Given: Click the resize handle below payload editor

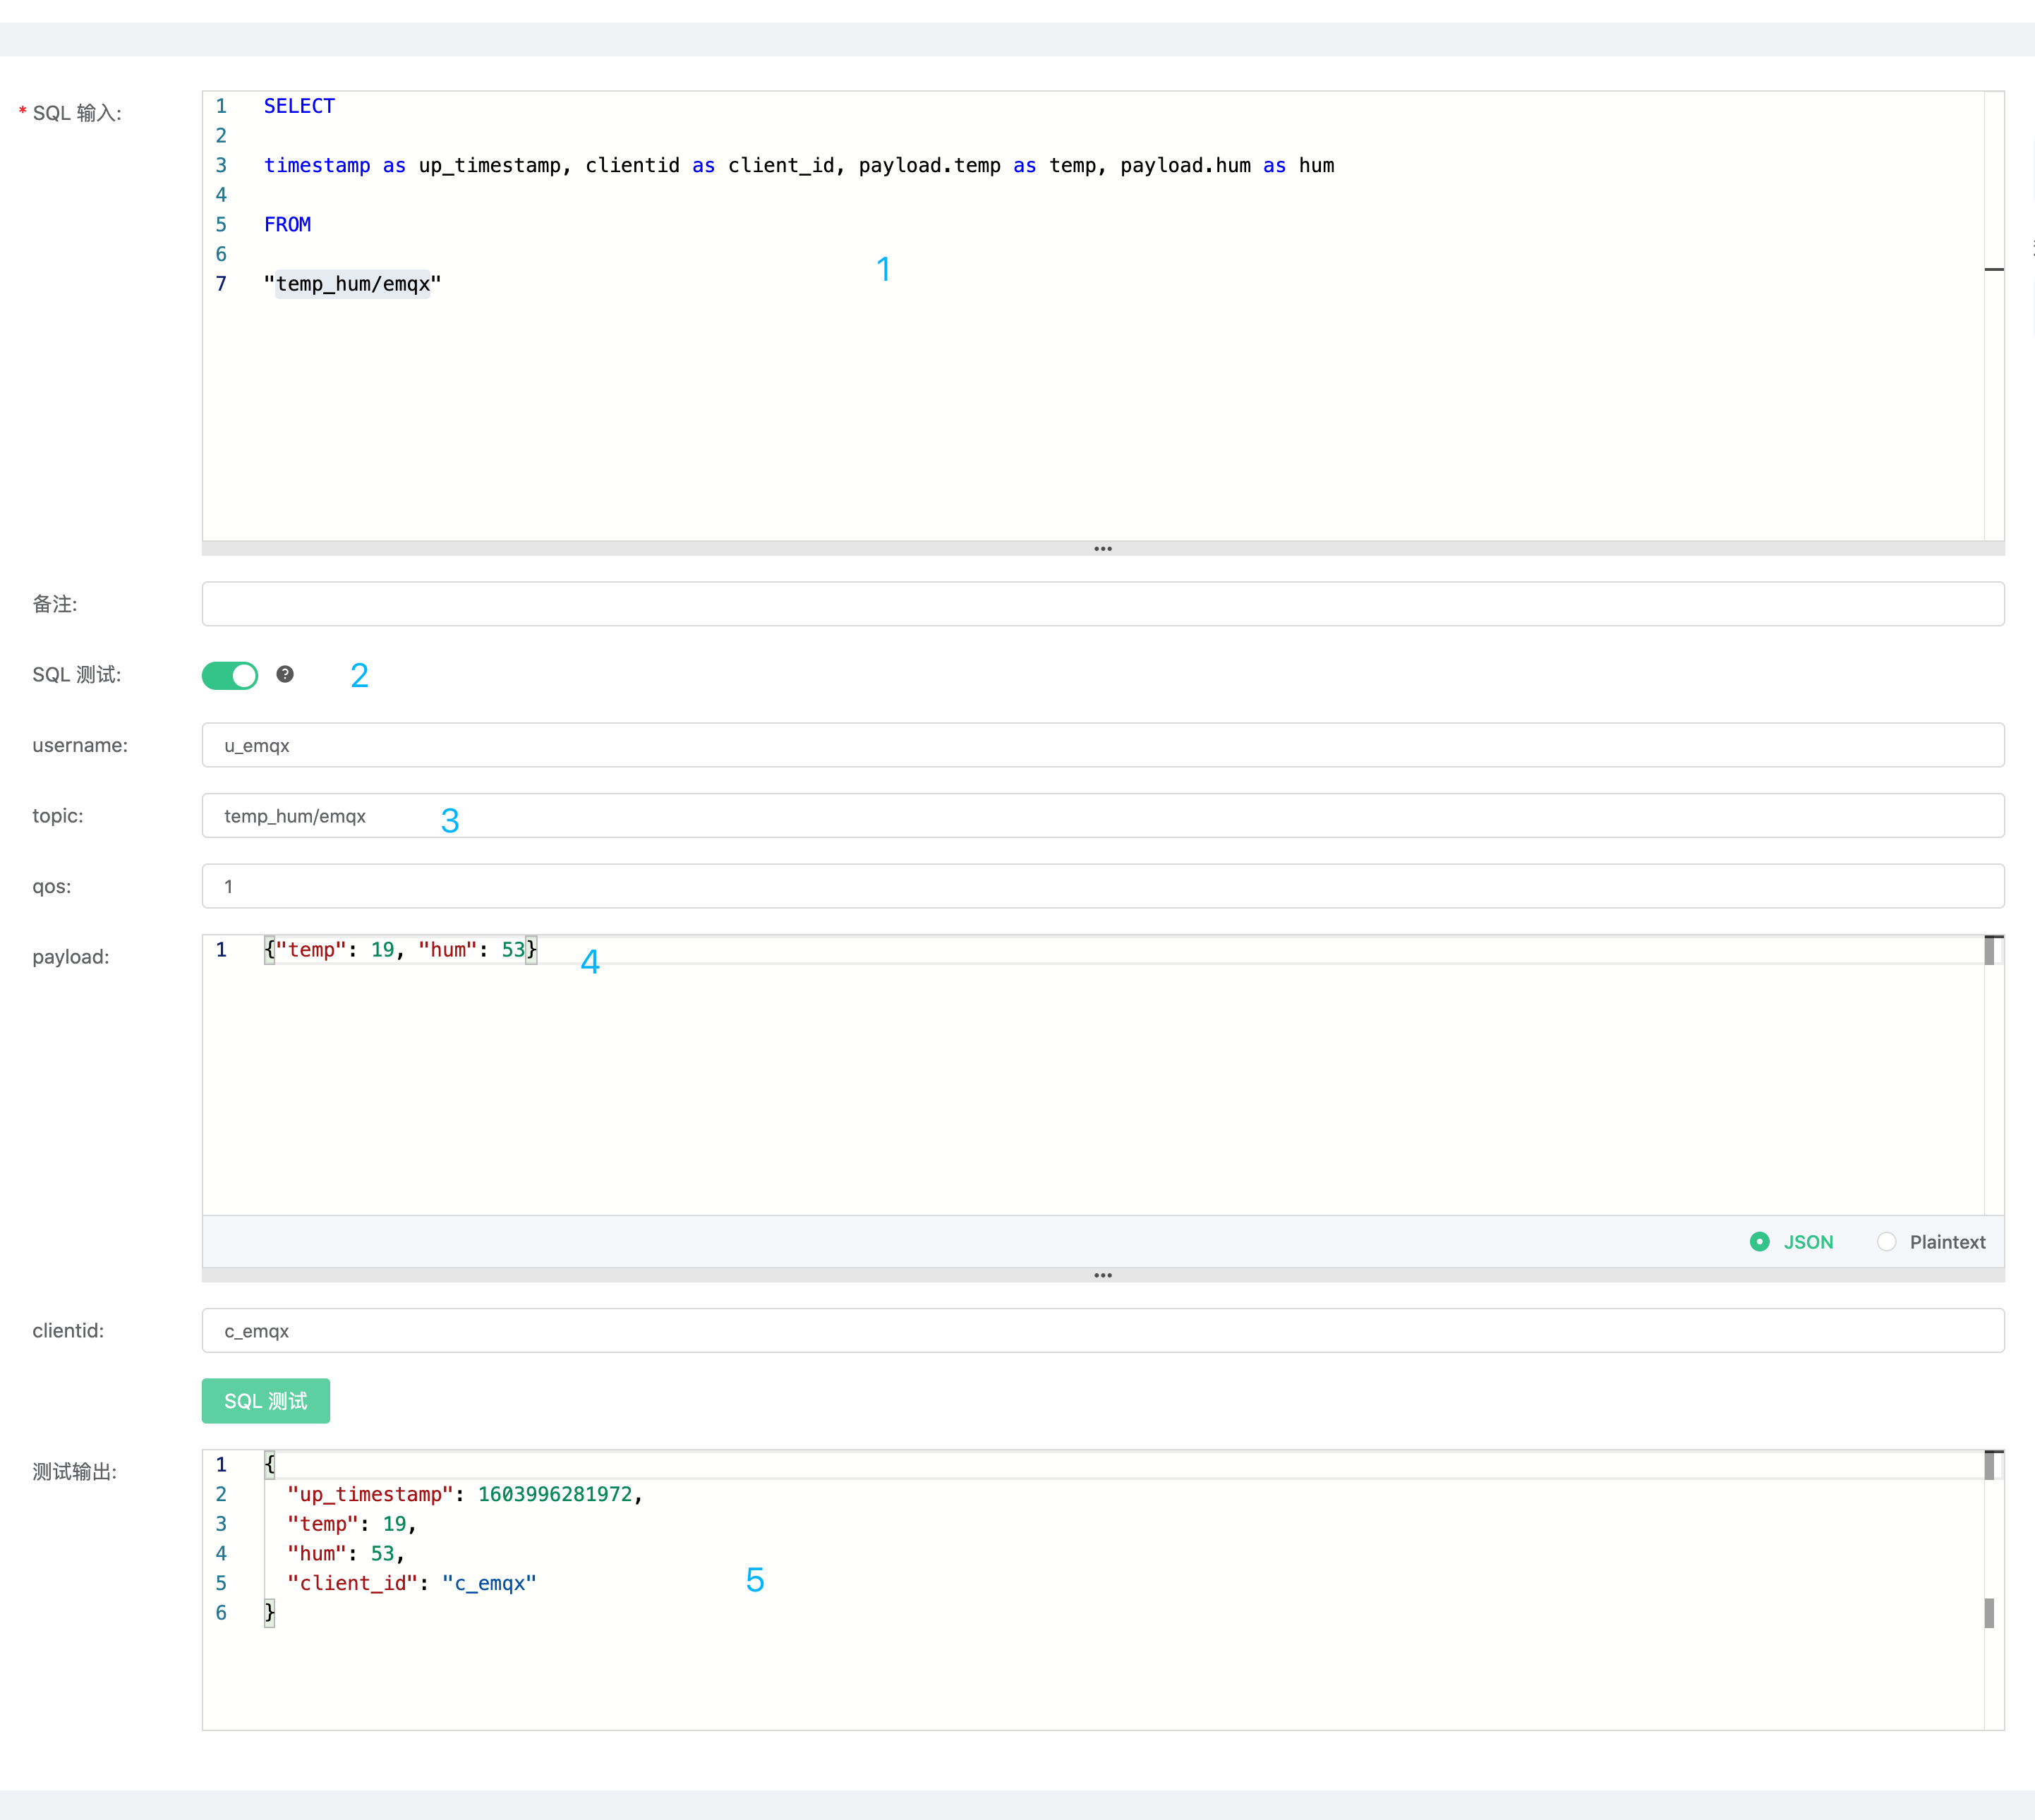Looking at the screenshot, I should click(1102, 1275).
